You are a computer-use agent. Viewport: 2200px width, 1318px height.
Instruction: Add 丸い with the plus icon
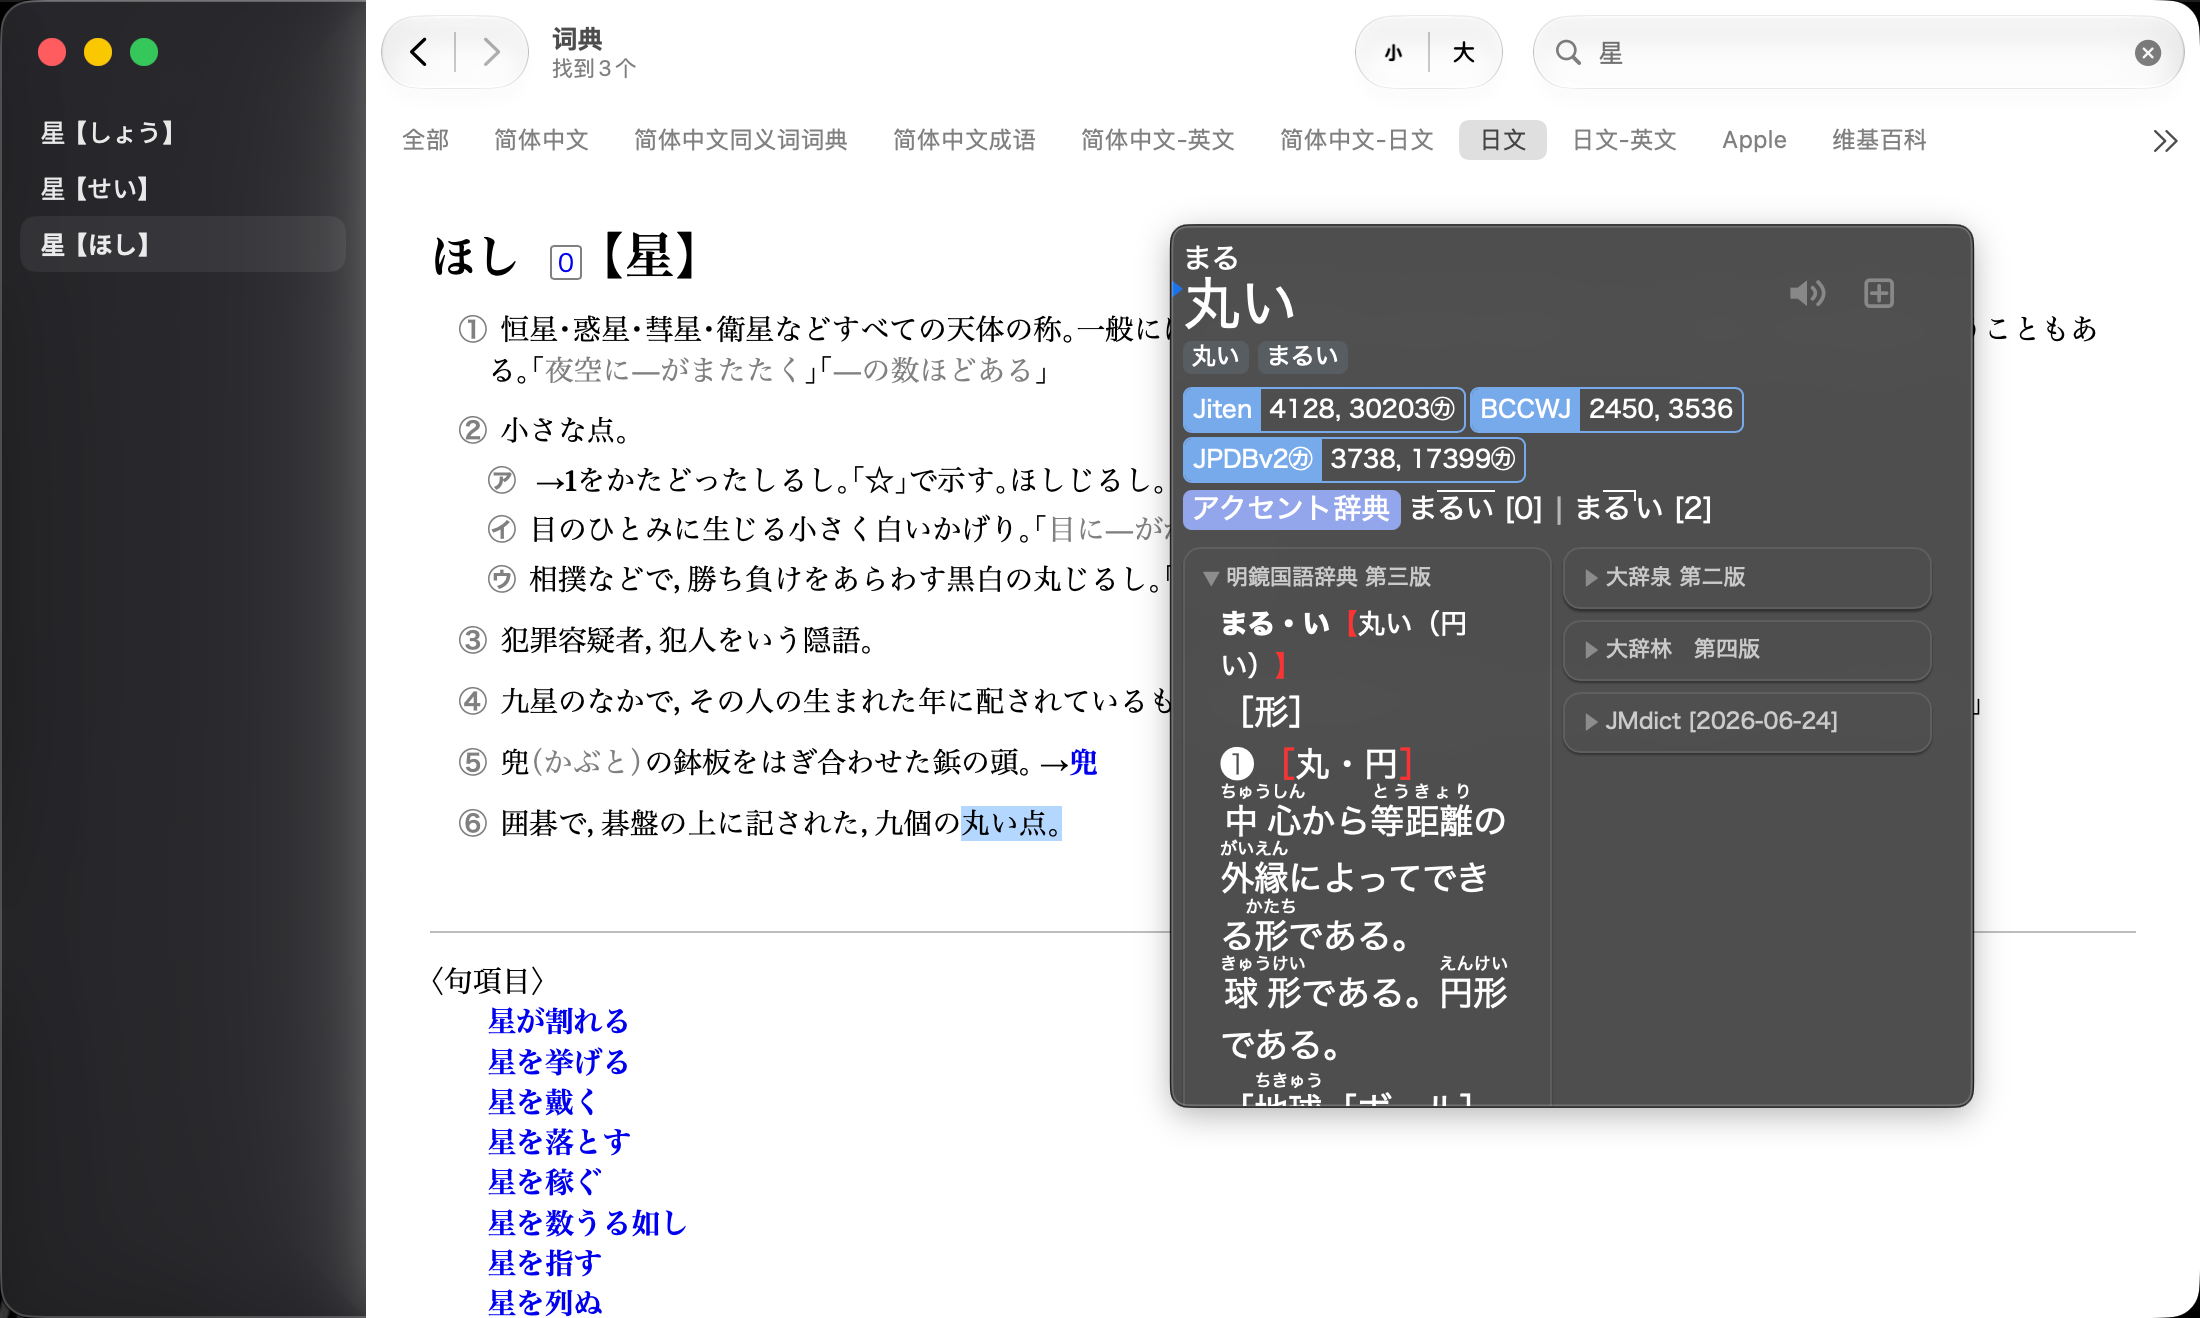1879,293
